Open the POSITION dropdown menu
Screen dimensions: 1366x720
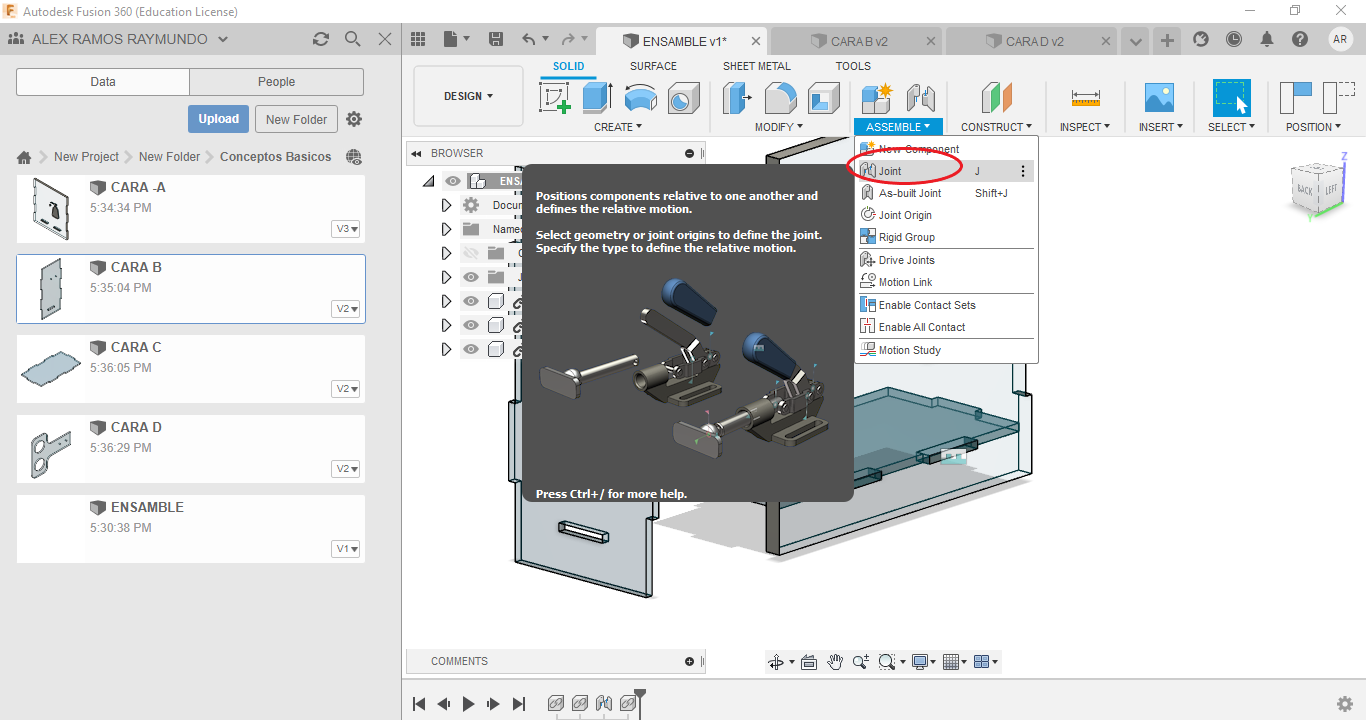1314,127
